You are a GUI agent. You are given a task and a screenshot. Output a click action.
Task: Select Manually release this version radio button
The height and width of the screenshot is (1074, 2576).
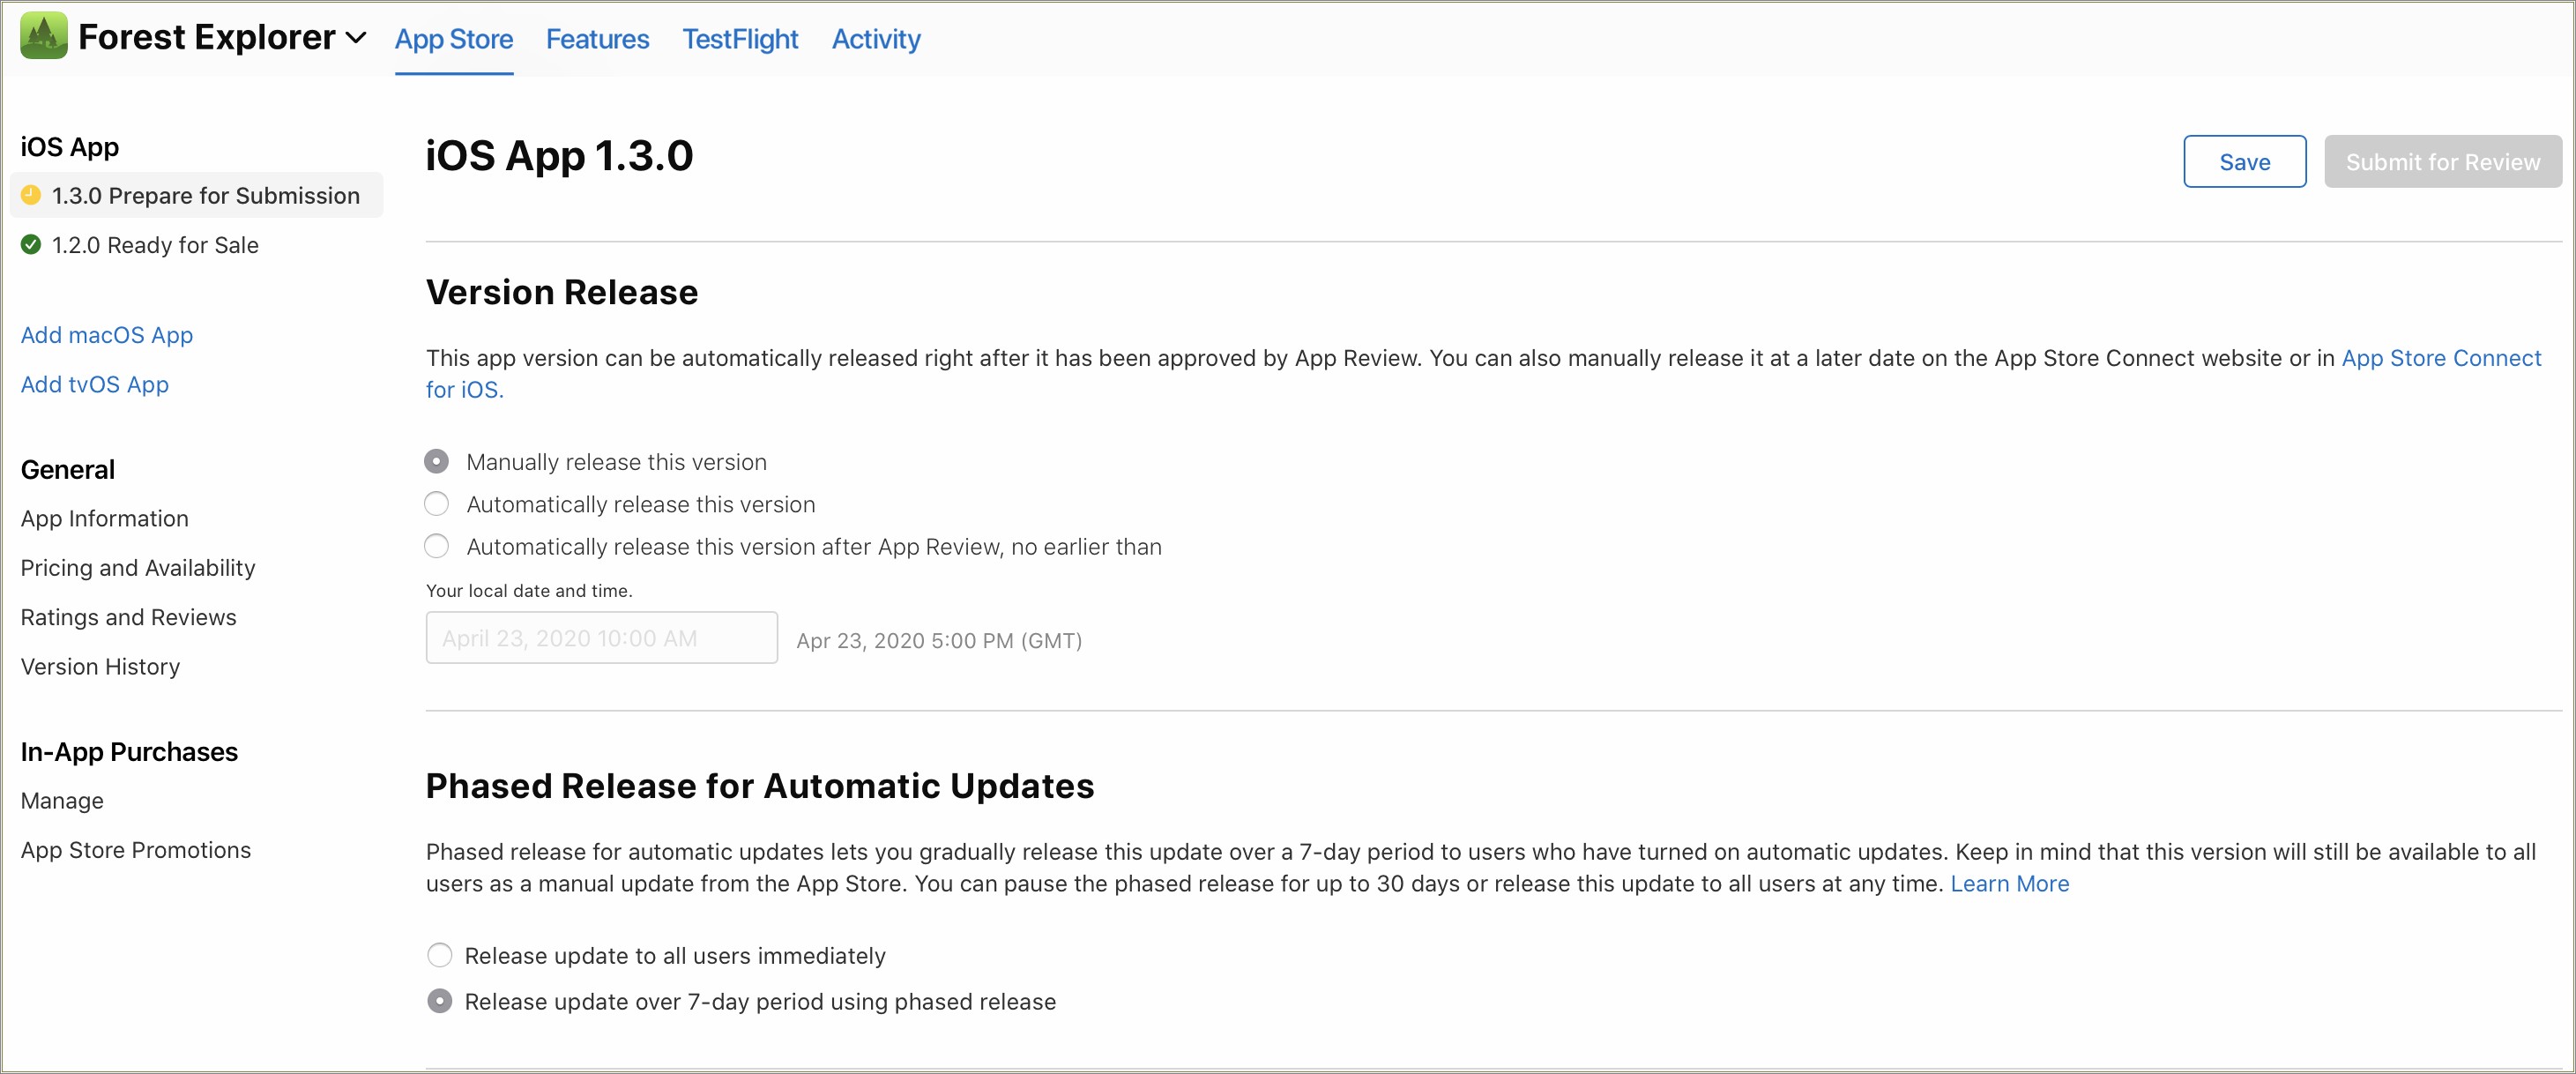click(437, 461)
